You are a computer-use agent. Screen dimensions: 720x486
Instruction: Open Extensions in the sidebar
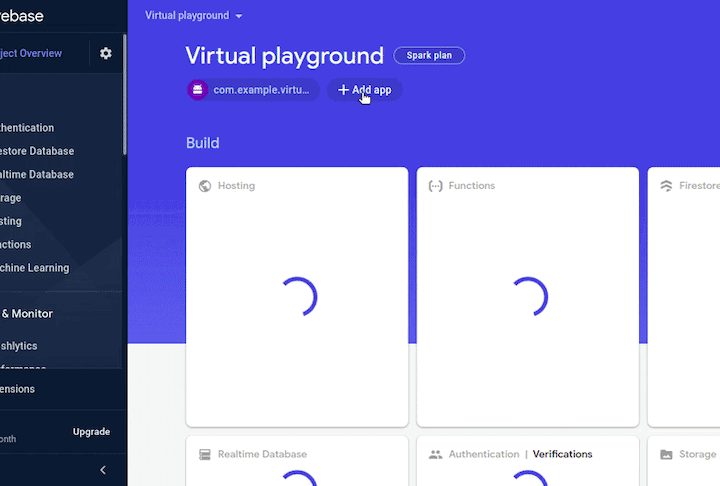(x=17, y=389)
